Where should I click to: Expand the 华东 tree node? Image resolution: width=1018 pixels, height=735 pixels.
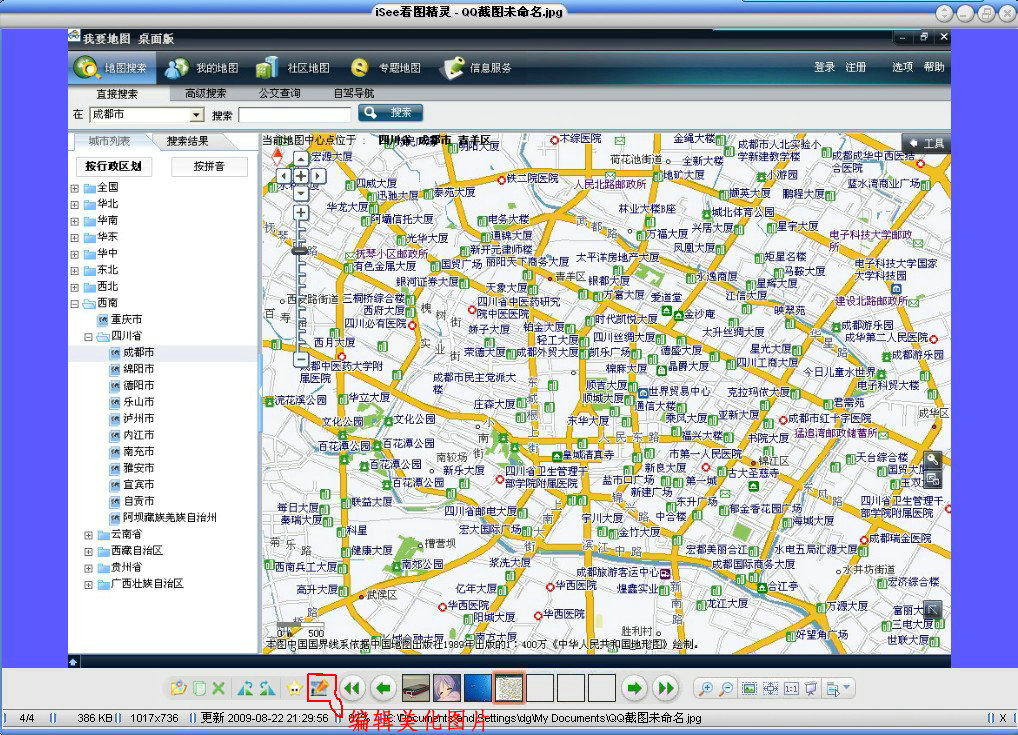[x=75, y=238]
